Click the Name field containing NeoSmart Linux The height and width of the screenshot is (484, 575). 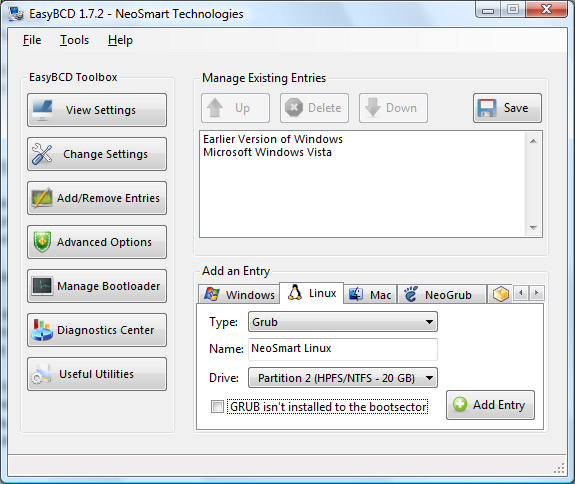pyautogui.click(x=343, y=349)
